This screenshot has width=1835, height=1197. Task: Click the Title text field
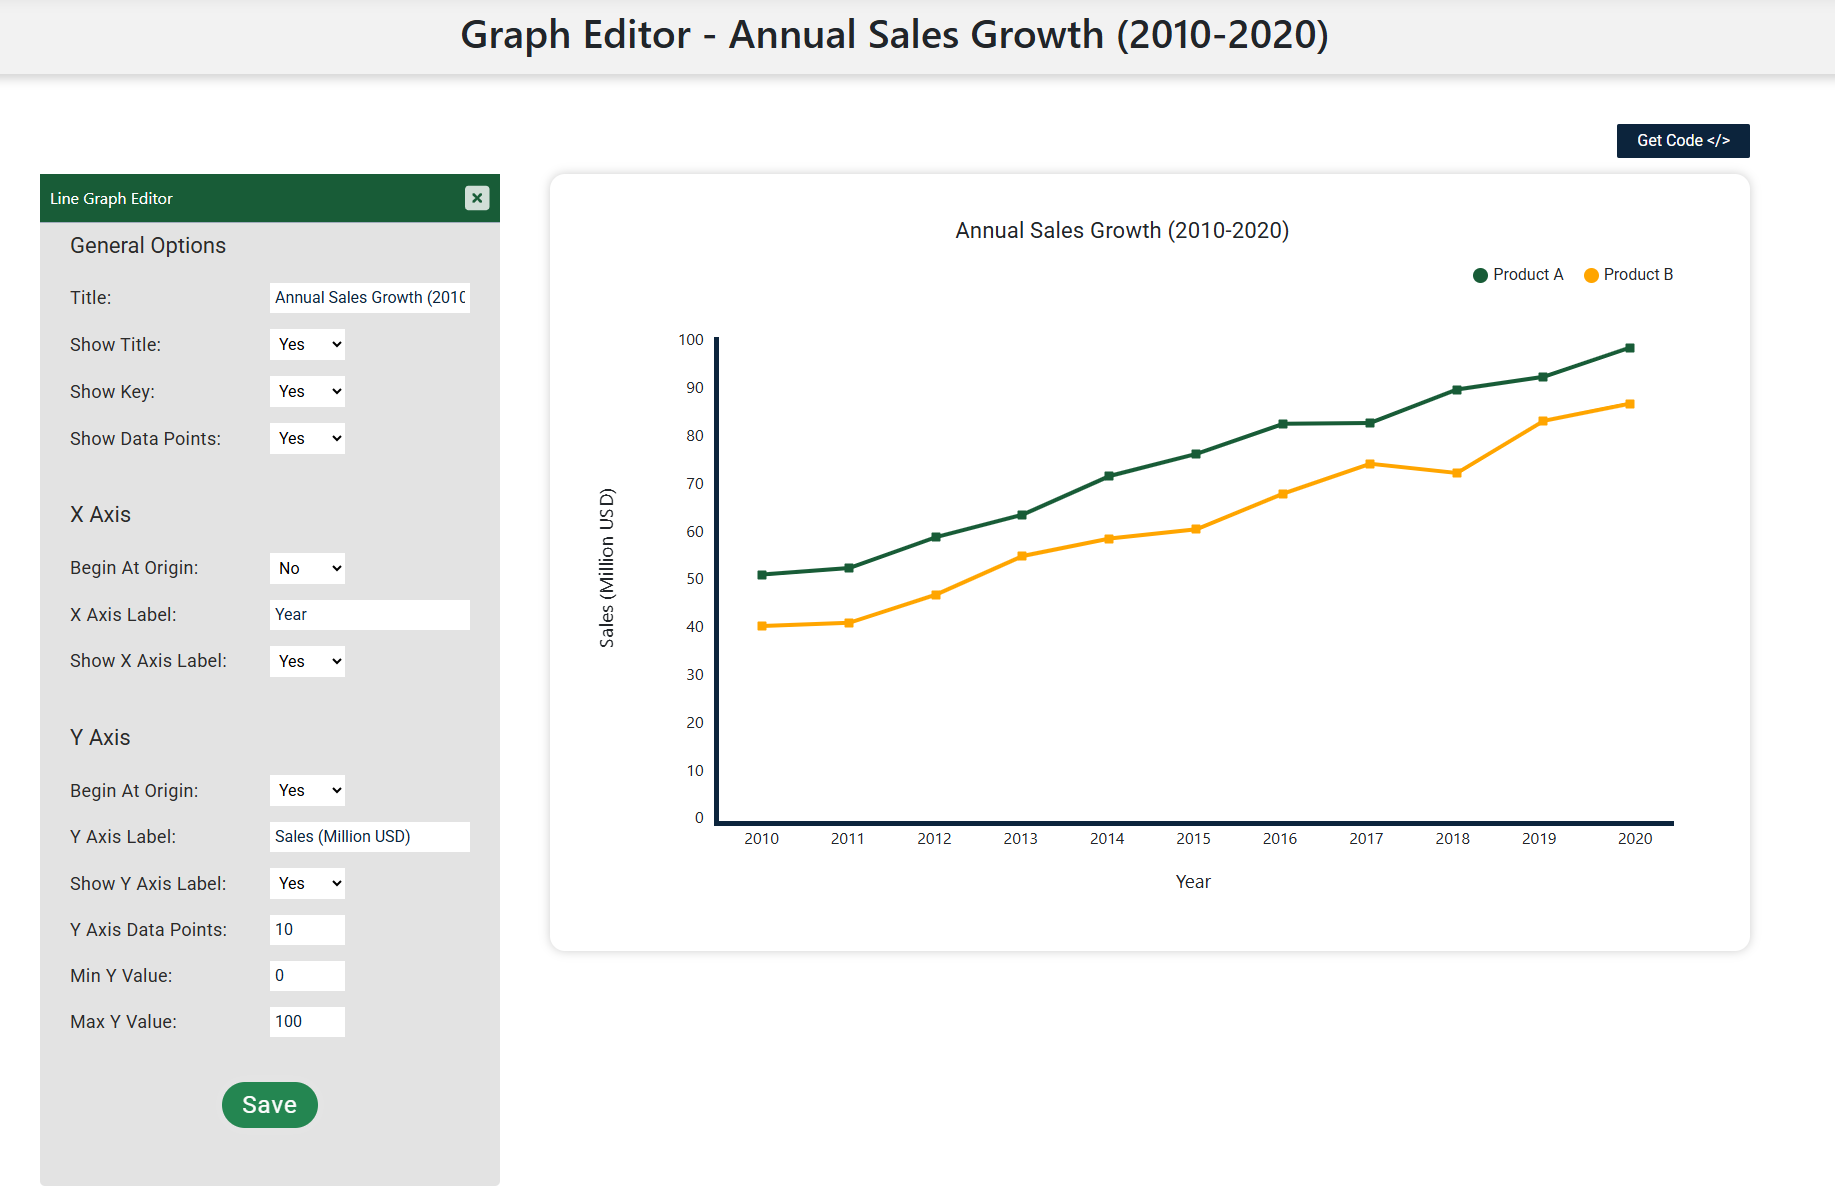[x=369, y=298]
